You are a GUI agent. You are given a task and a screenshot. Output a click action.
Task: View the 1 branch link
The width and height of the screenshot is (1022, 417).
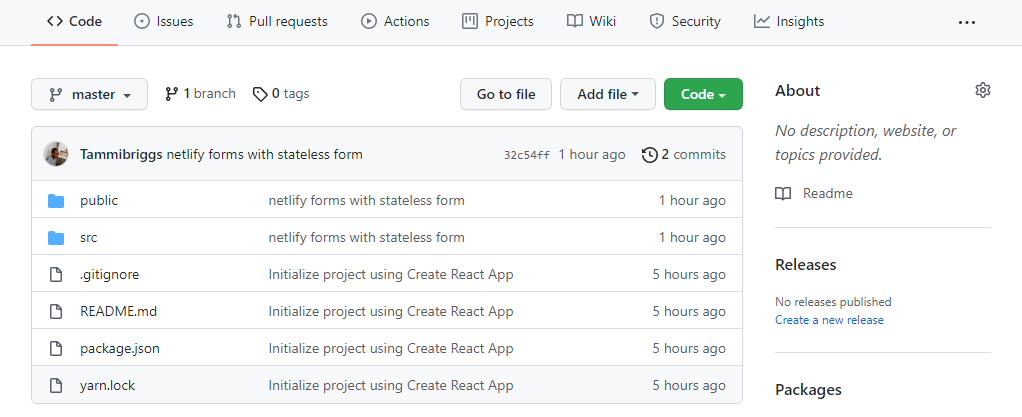(x=200, y=94)
